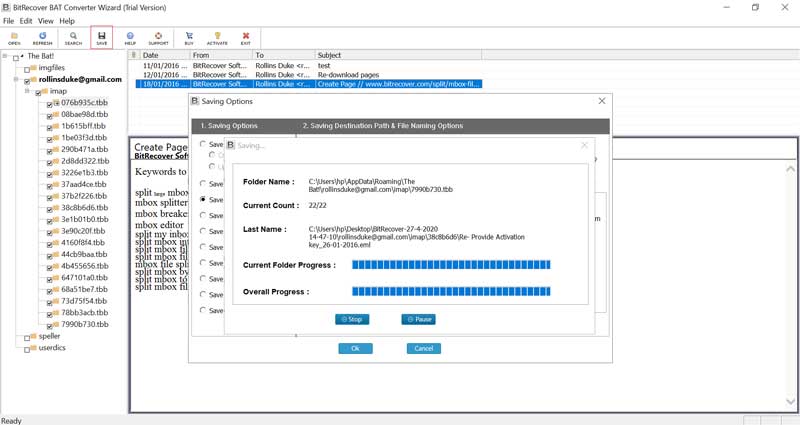Close the Saving Options dialog
The height and width of the screenshot is (425, 800).
click(602, 101)
